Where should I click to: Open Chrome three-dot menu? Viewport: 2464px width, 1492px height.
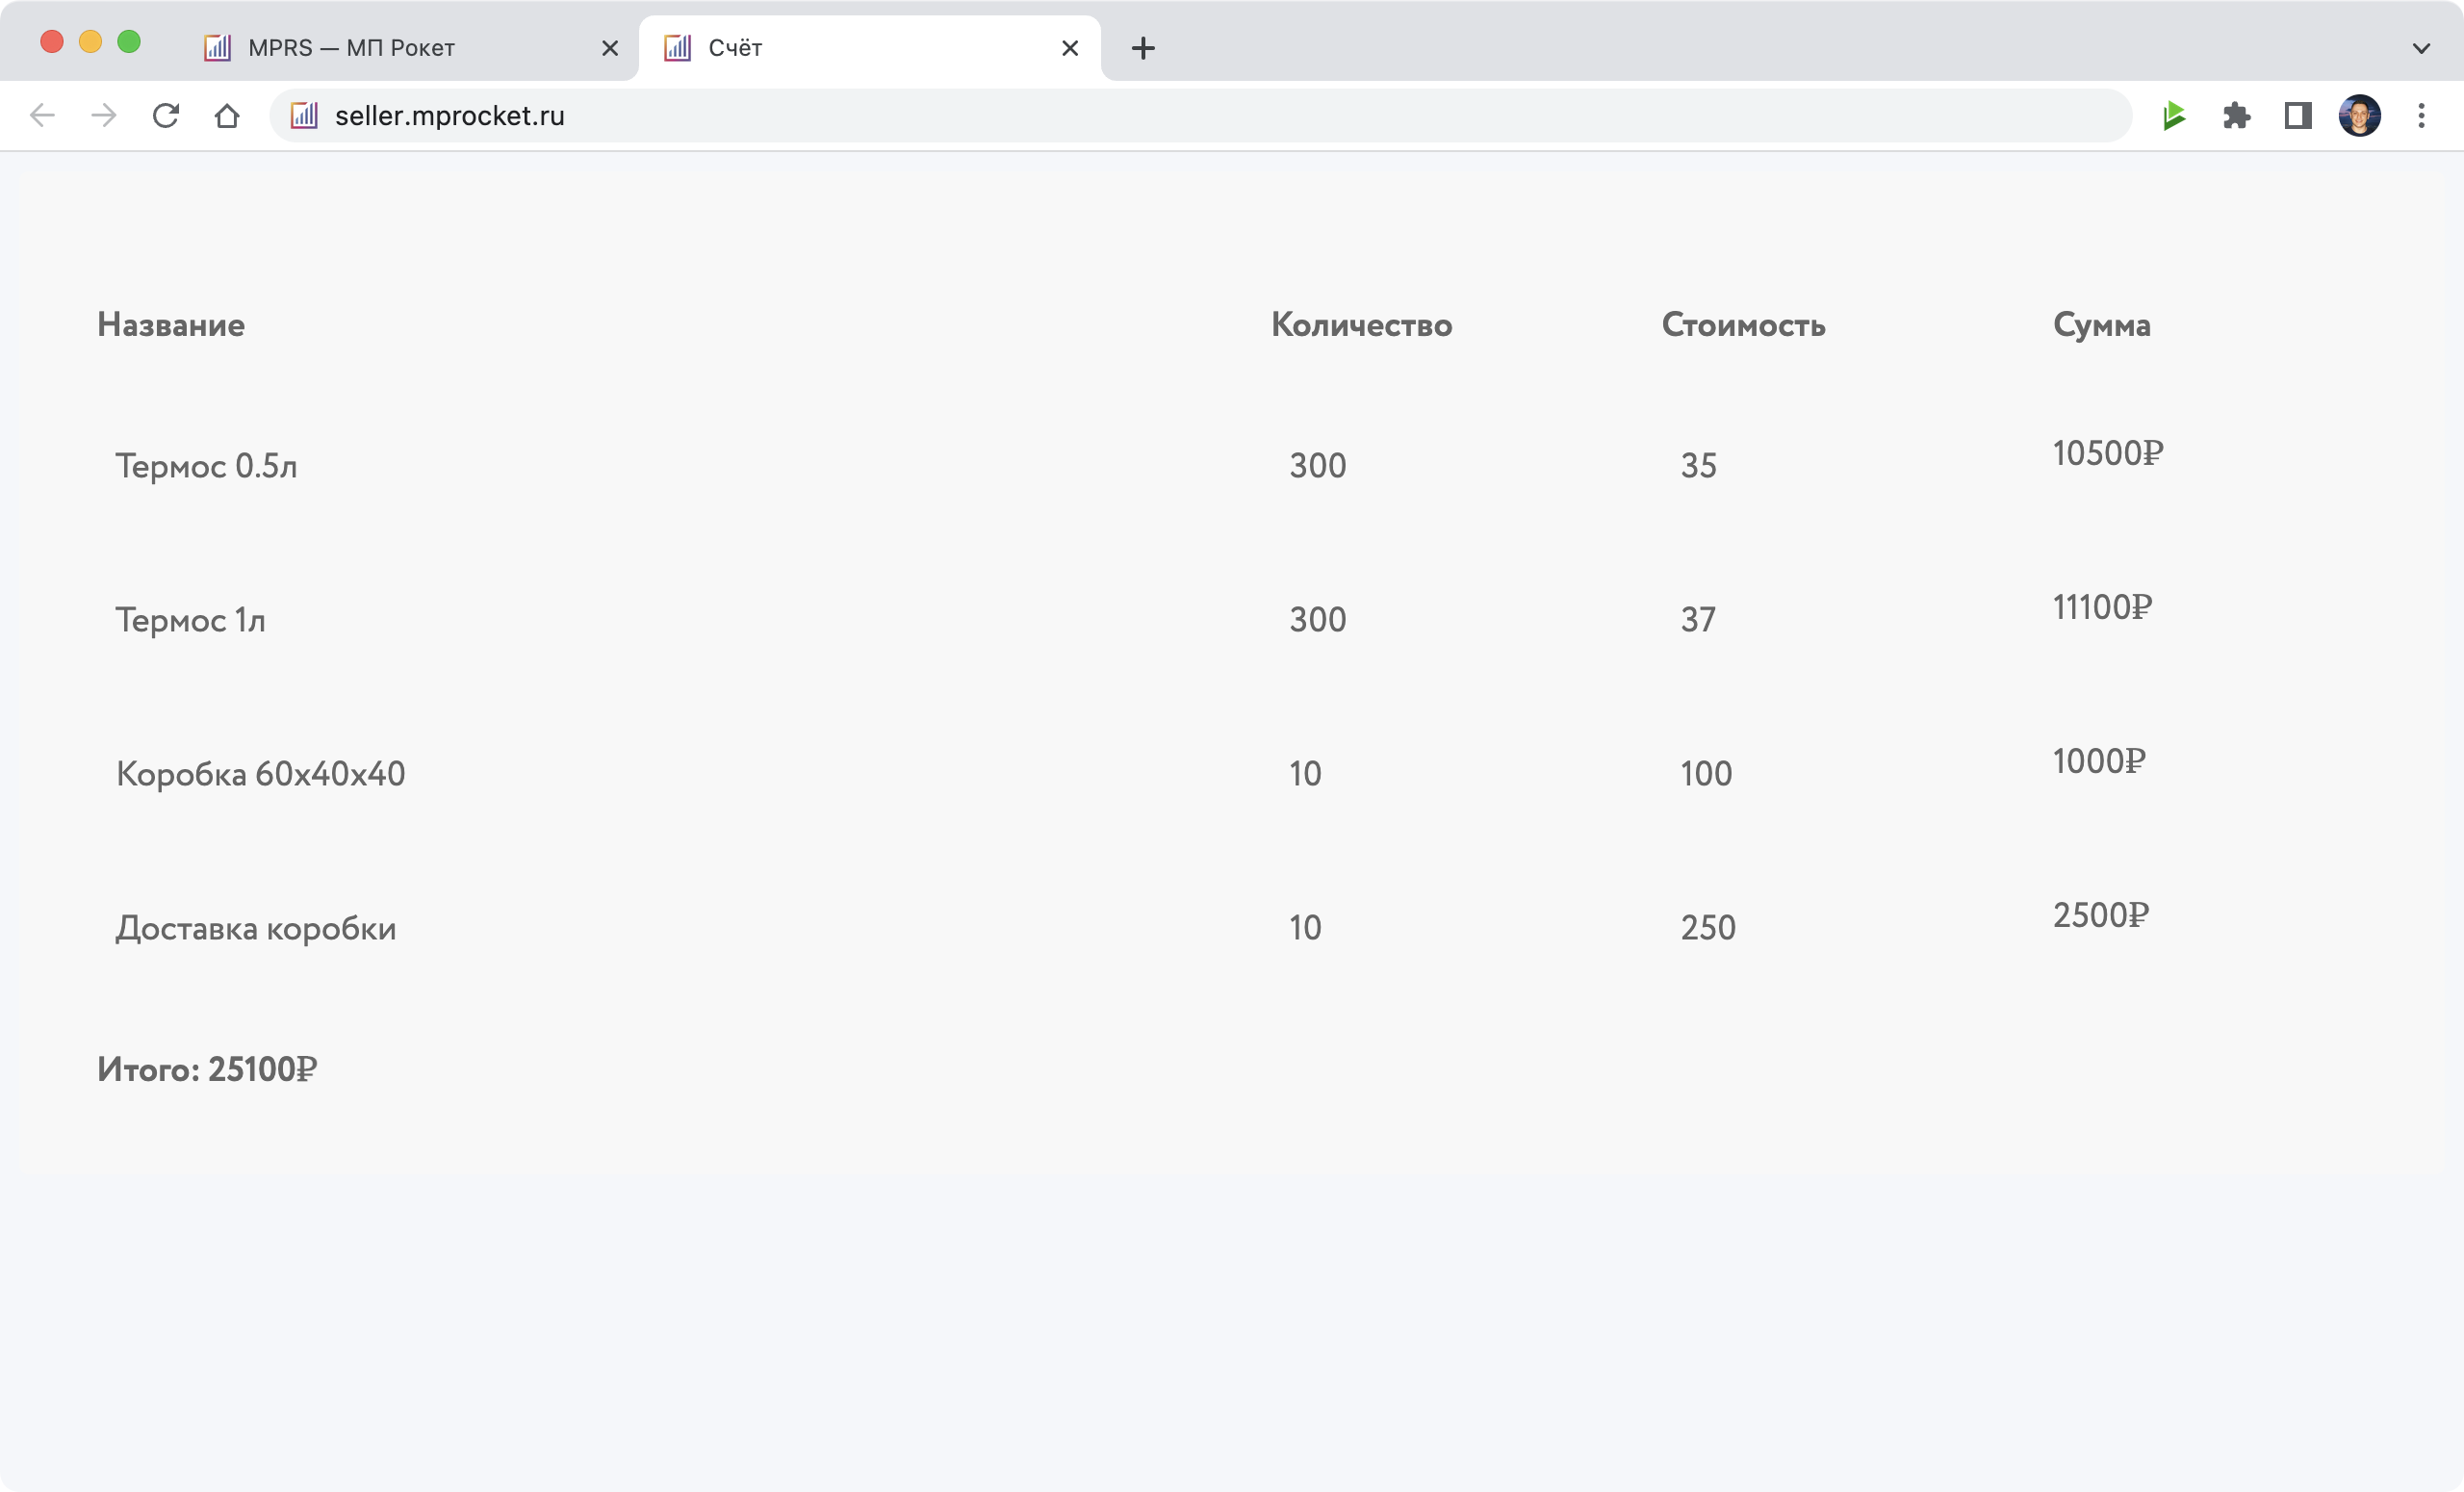(2421, 116)
